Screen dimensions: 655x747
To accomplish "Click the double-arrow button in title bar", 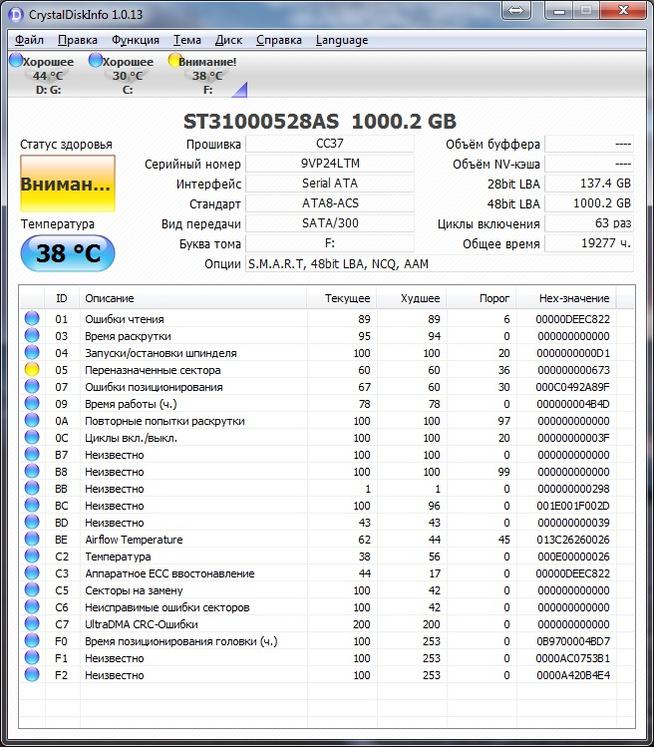I will [x=515, y=10].
